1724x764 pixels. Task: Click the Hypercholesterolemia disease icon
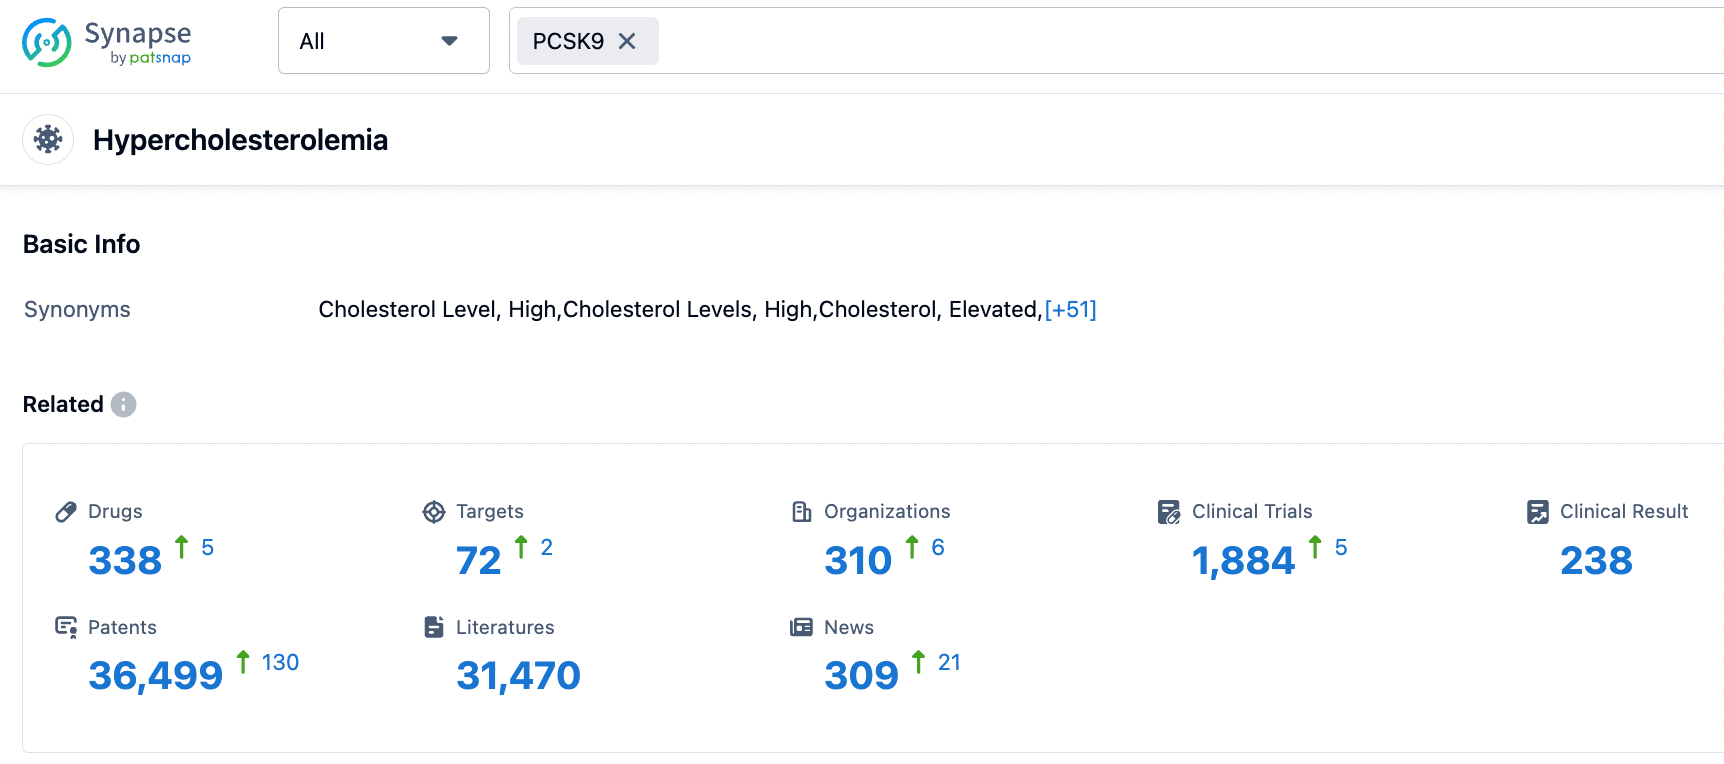48,139
